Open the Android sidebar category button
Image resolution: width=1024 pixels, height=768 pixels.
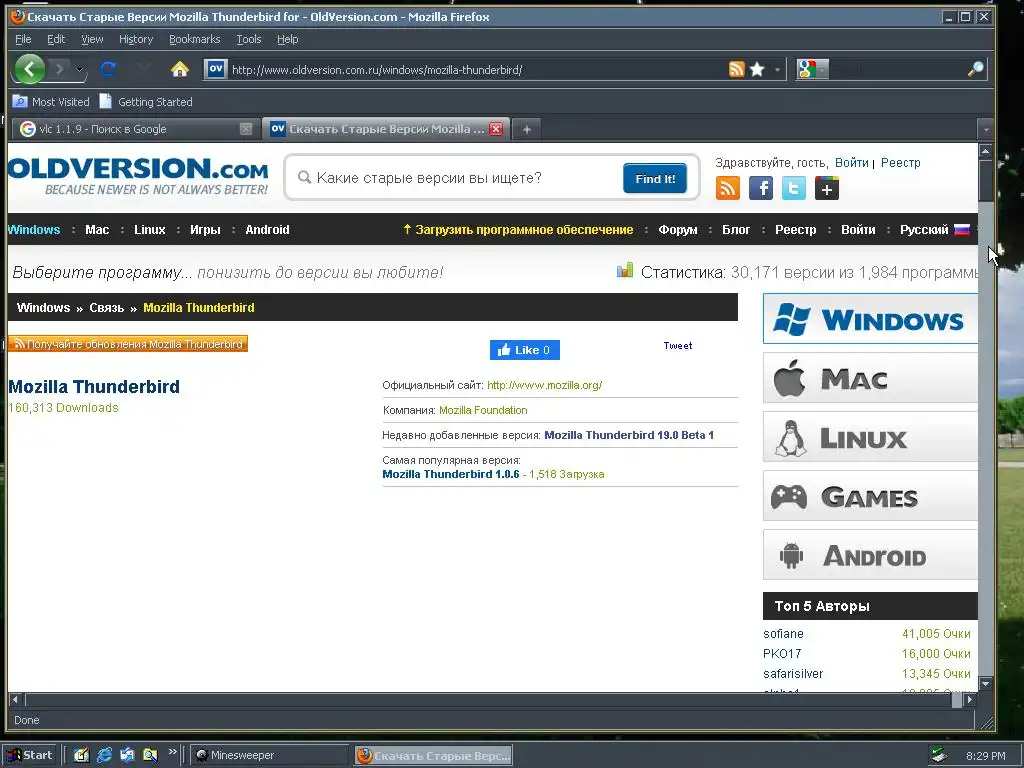point(870,555)
